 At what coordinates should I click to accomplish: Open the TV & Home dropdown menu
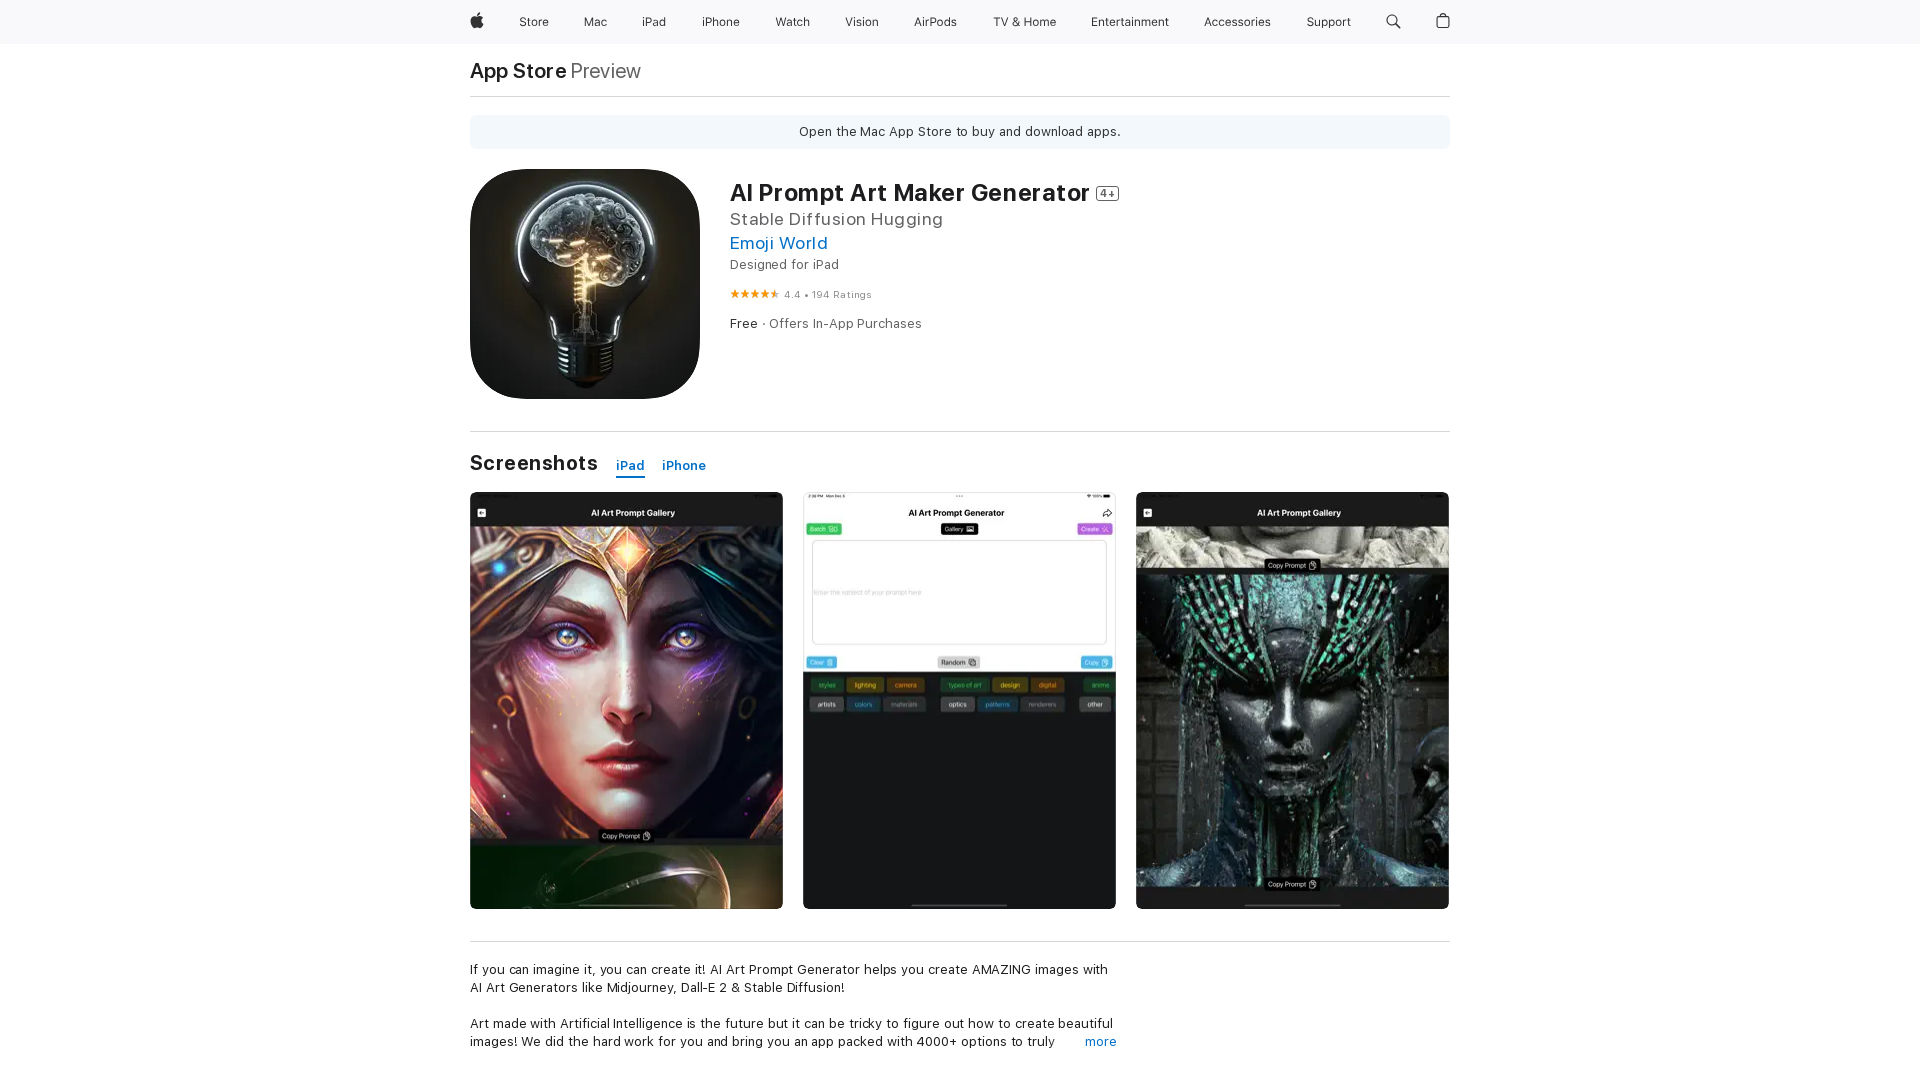pos(1025,22)
